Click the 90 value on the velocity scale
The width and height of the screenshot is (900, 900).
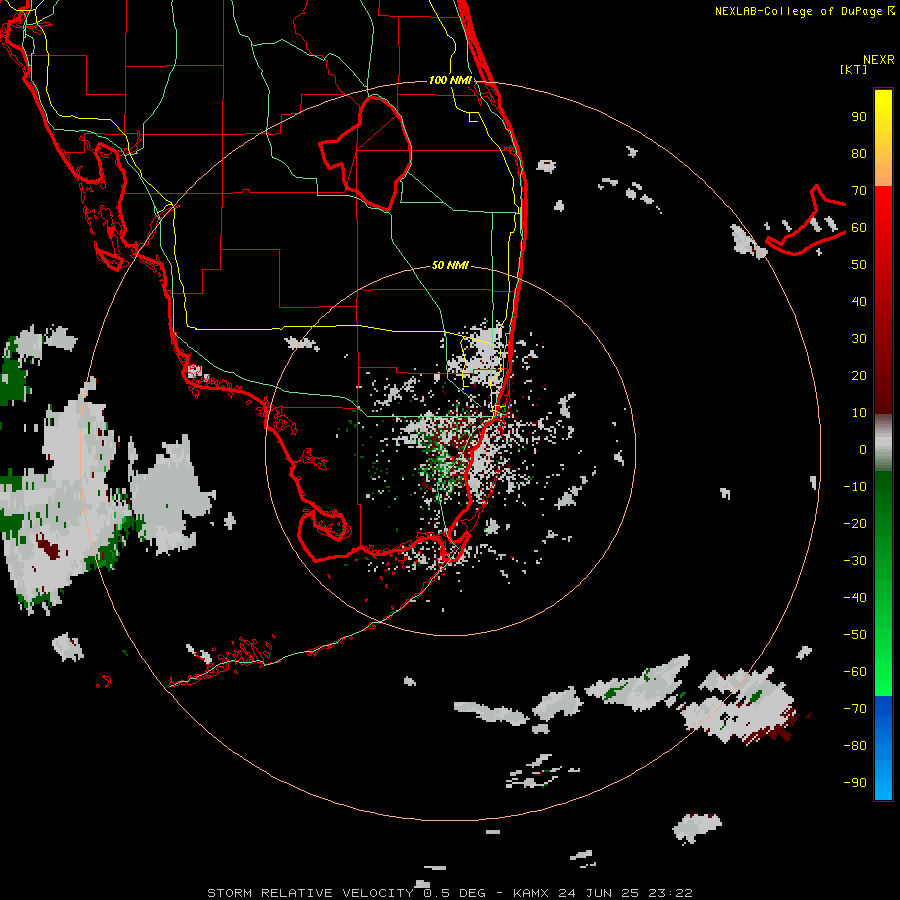859,117
